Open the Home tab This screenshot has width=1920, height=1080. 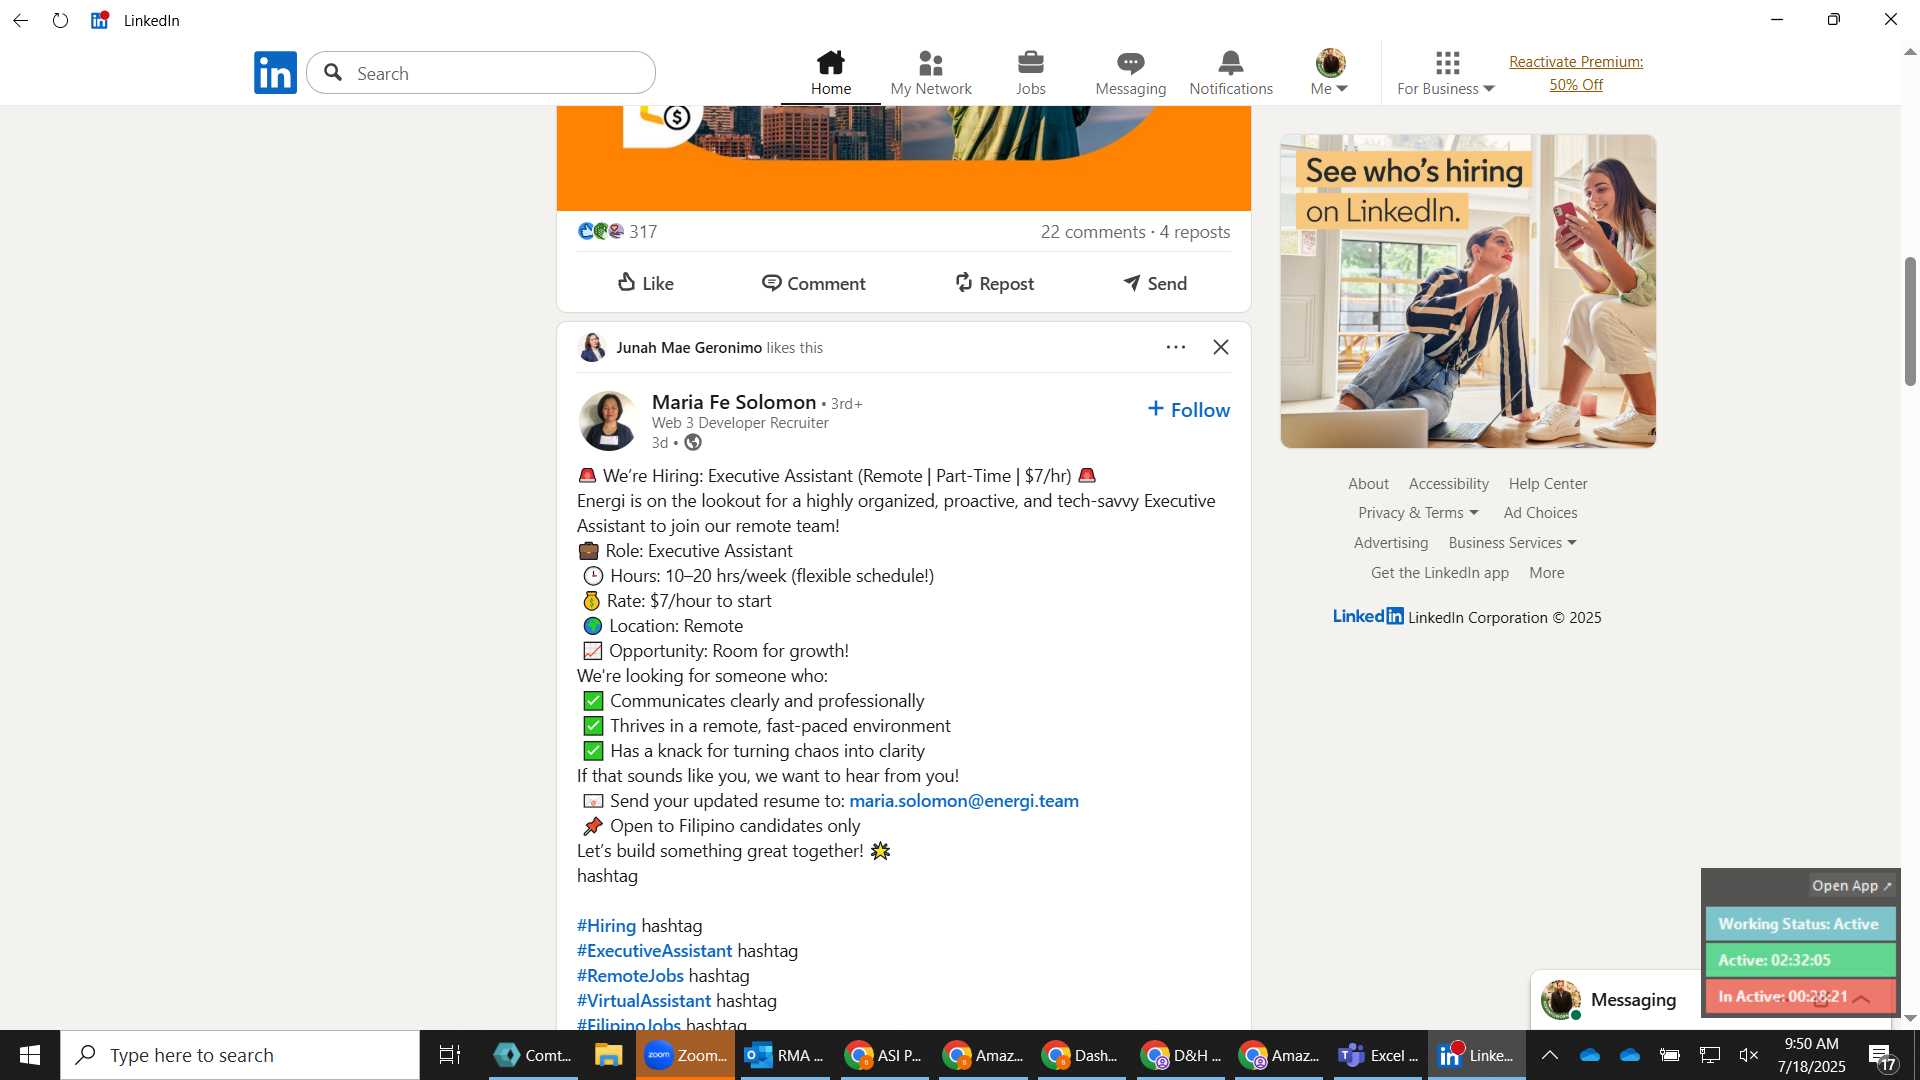tap(831, 73)
